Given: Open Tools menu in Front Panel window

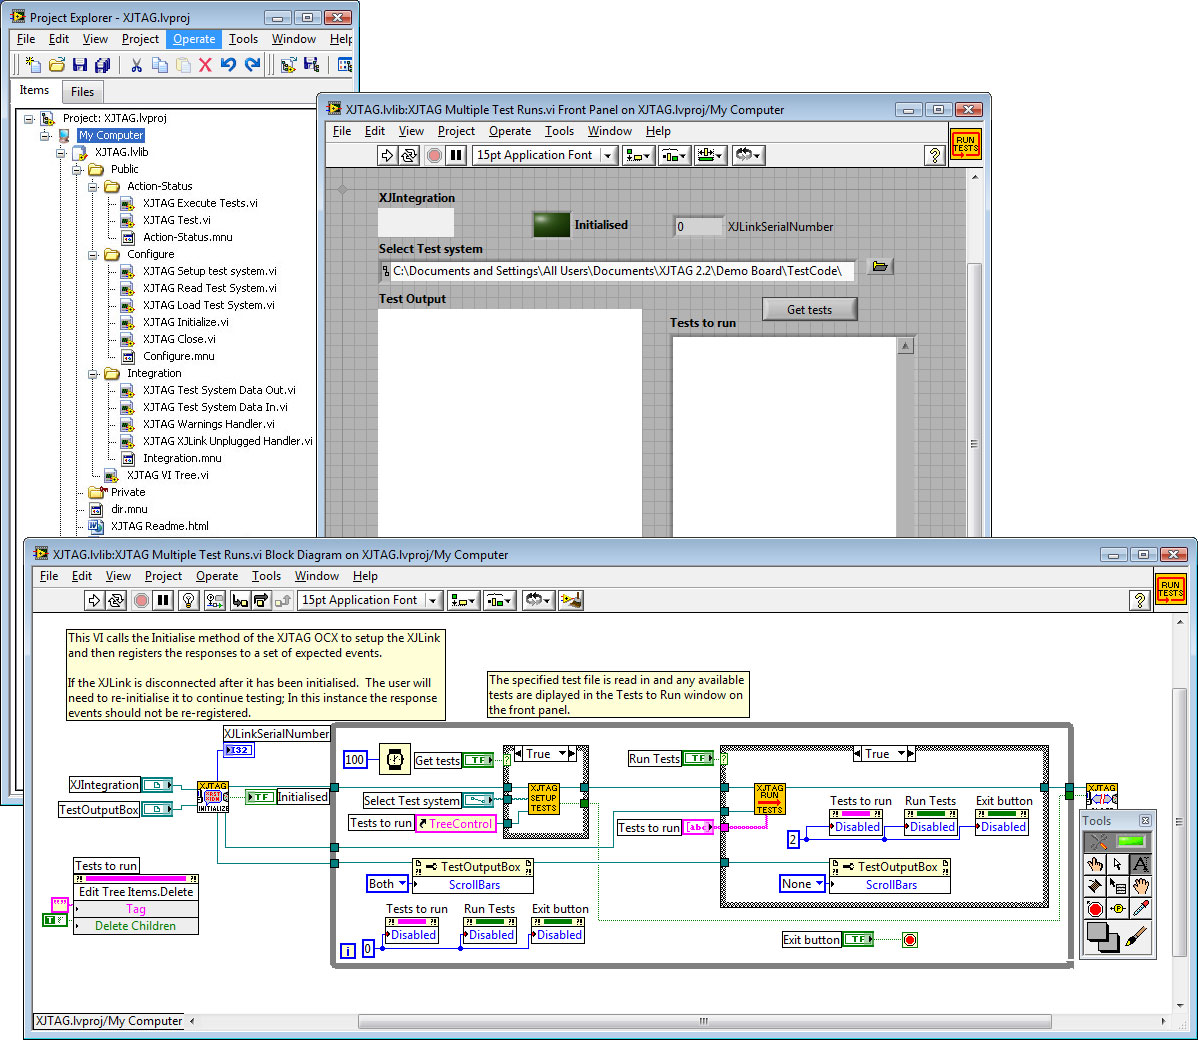Looking at the screenshot, I should pyautogui.click(x=559, y=131).
